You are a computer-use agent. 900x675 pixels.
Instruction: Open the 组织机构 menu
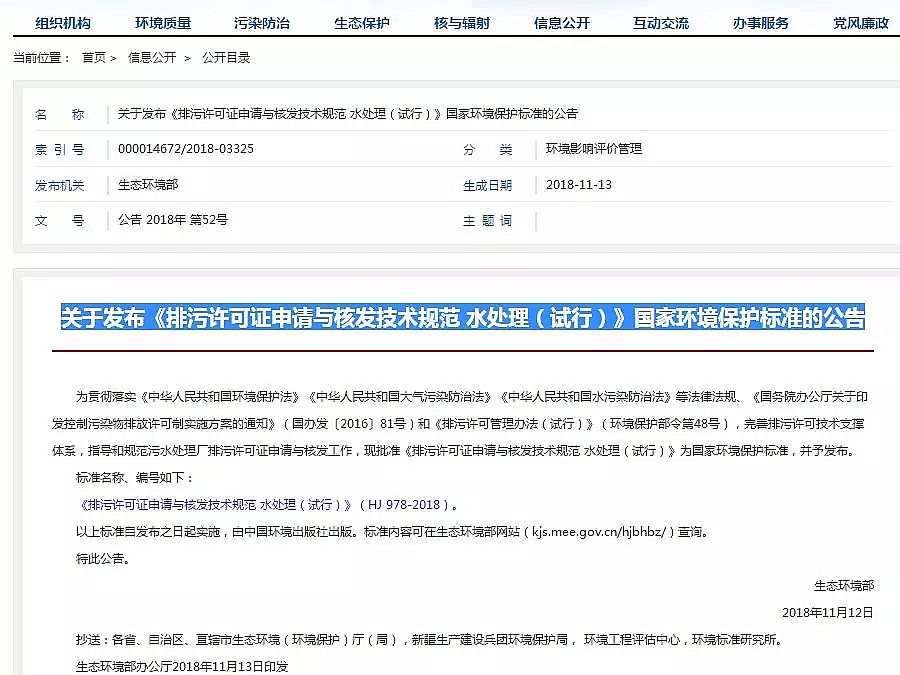tap(62, 20)
